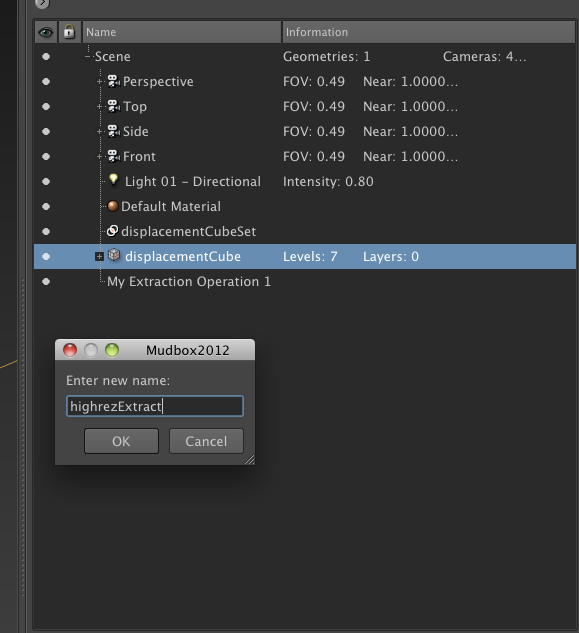
Task: Click the Top camera icon
Action: click(x=113, y=106)
